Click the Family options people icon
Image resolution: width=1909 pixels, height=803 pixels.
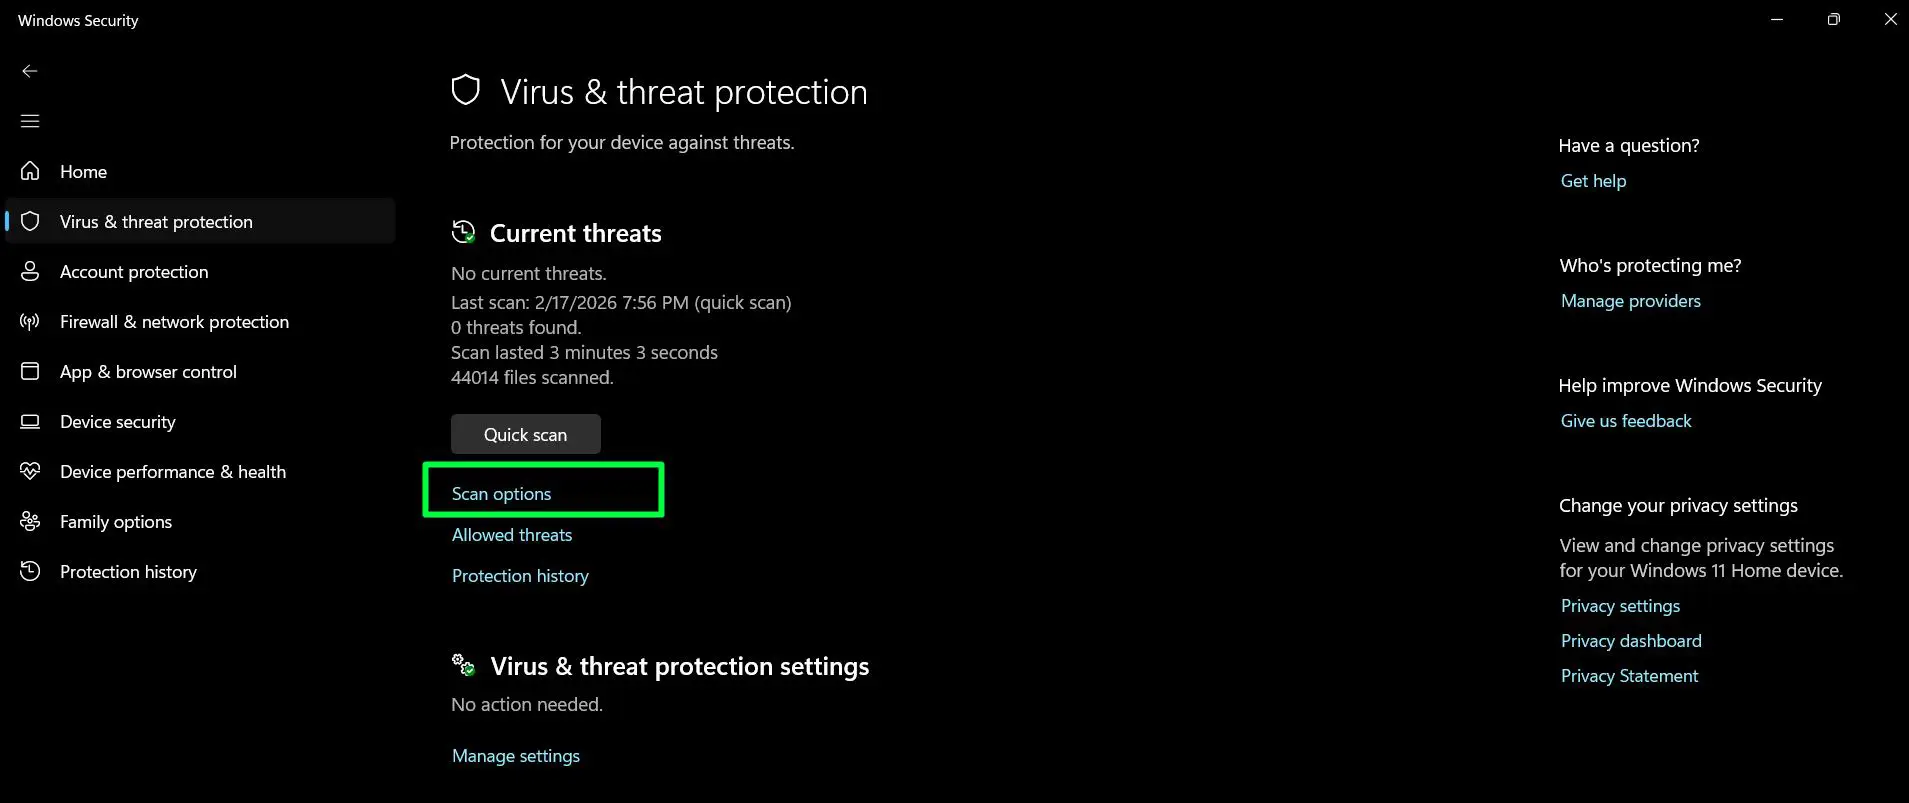click(30, 521)
